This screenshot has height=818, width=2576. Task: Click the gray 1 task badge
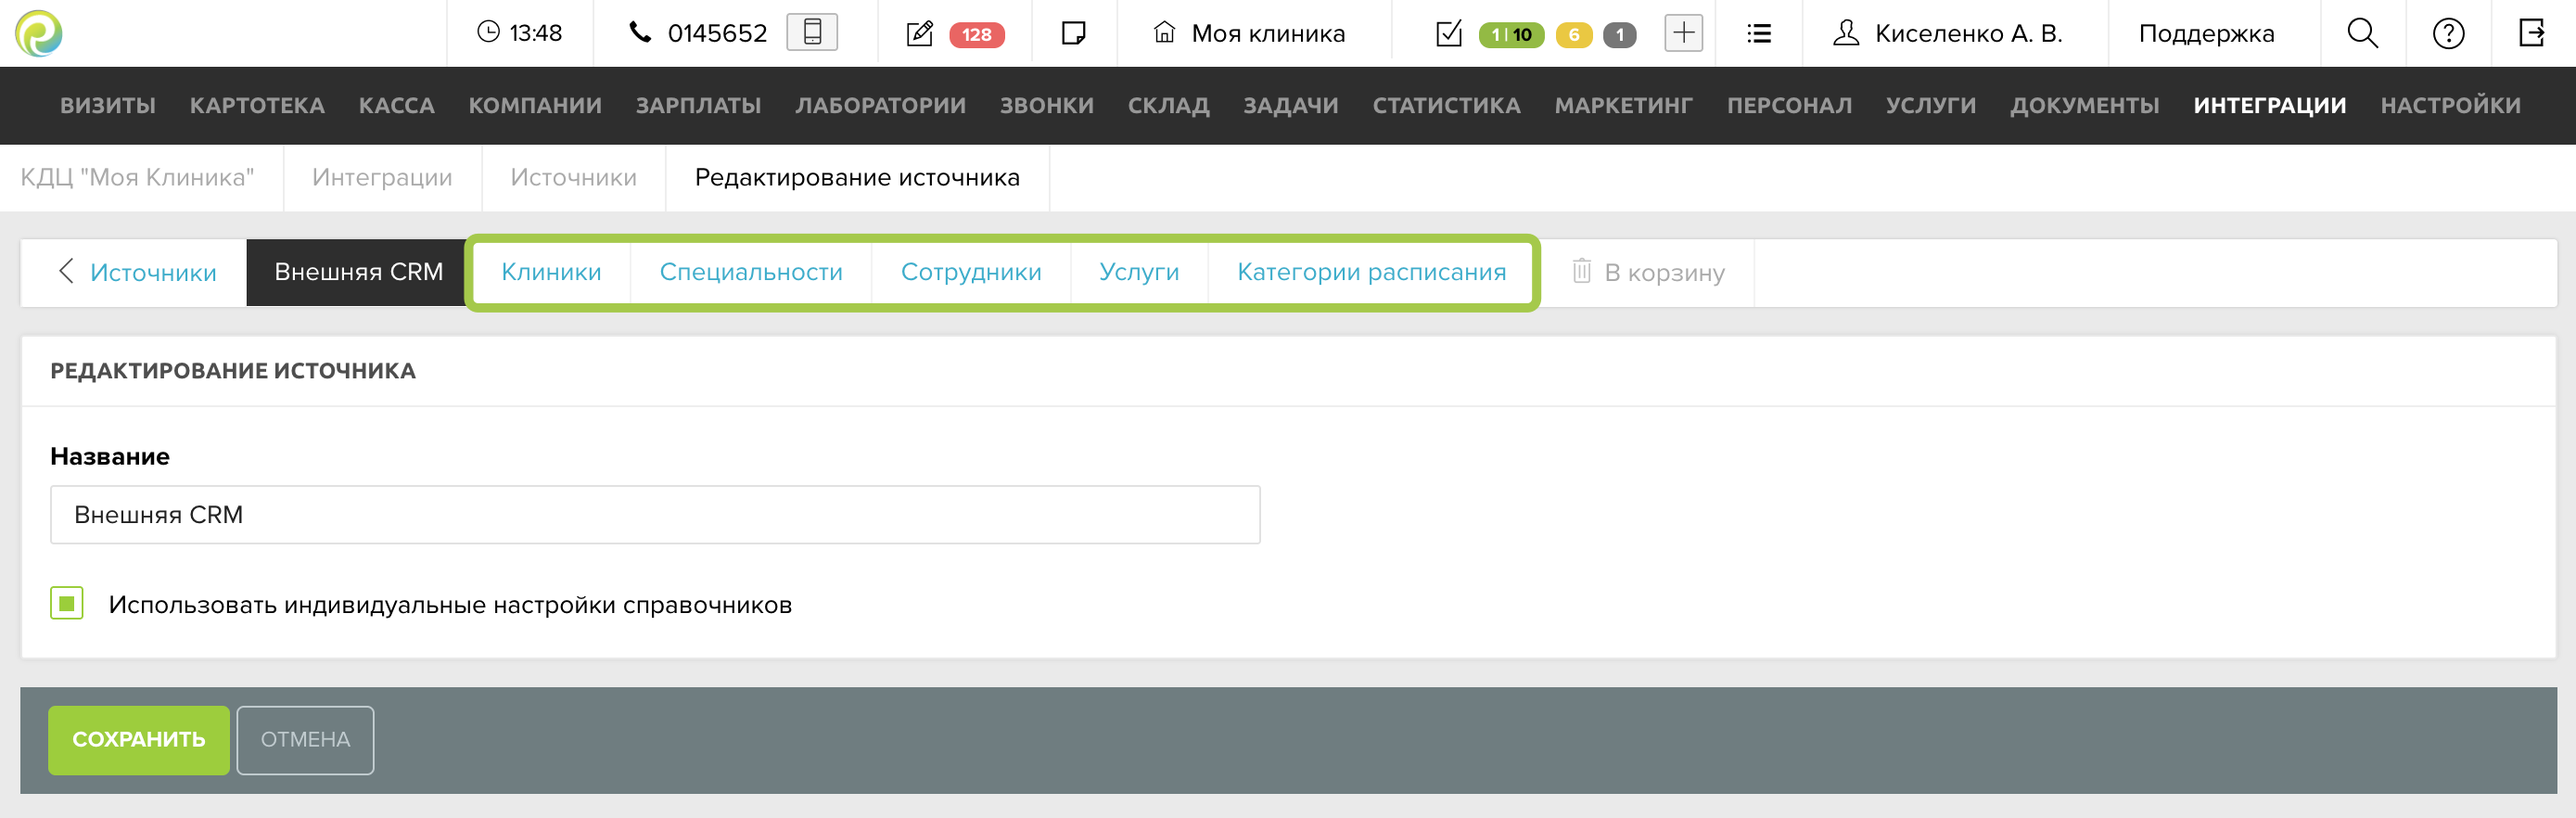[1620, 34]
